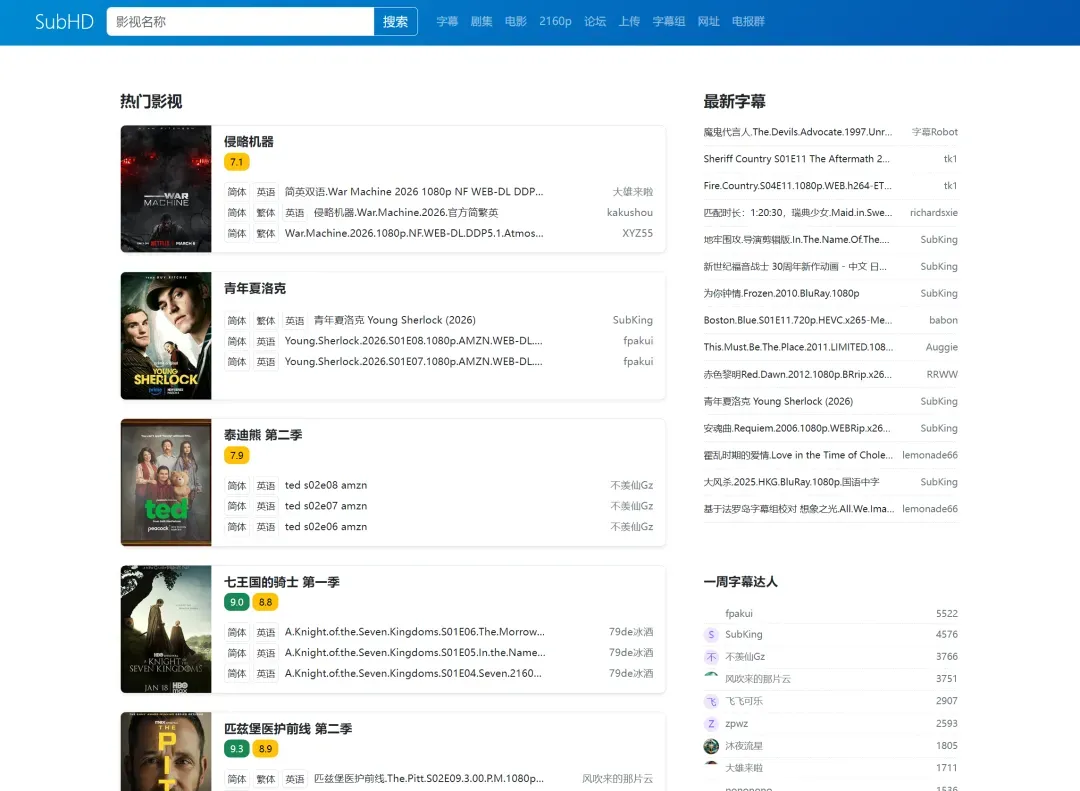This screenshot has height=791, width=1080.
Task: Open the 字幕组 page from navbar
Action: [x=669, y=21]
